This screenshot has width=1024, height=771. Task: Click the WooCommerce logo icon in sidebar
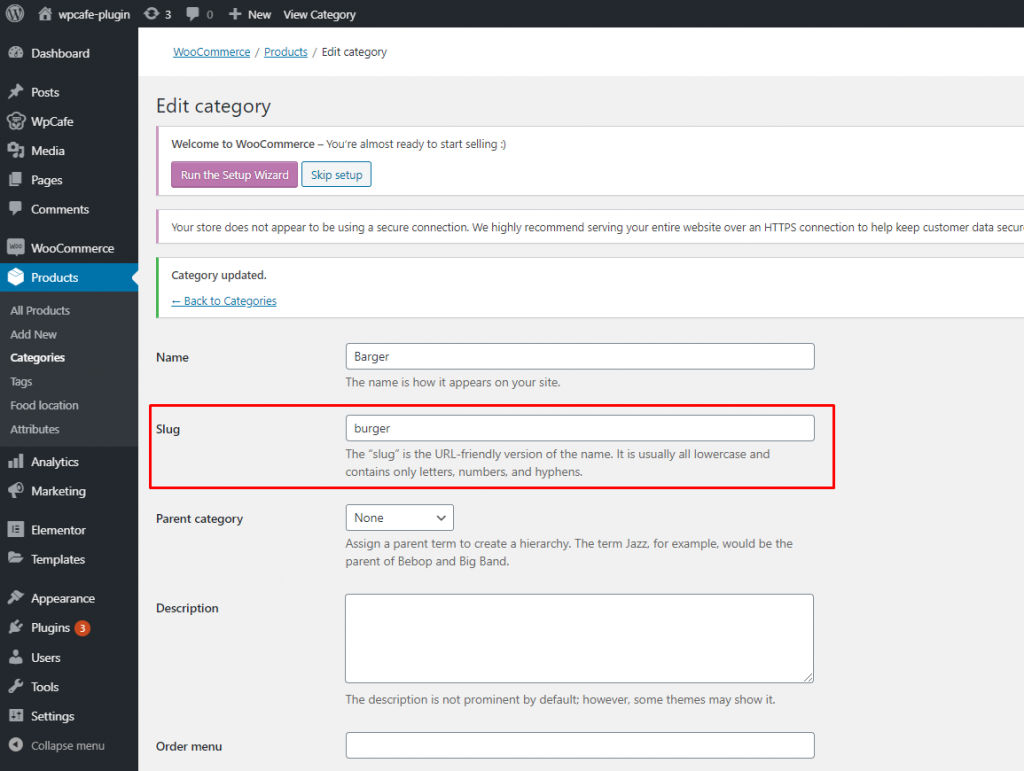point(16,247)
